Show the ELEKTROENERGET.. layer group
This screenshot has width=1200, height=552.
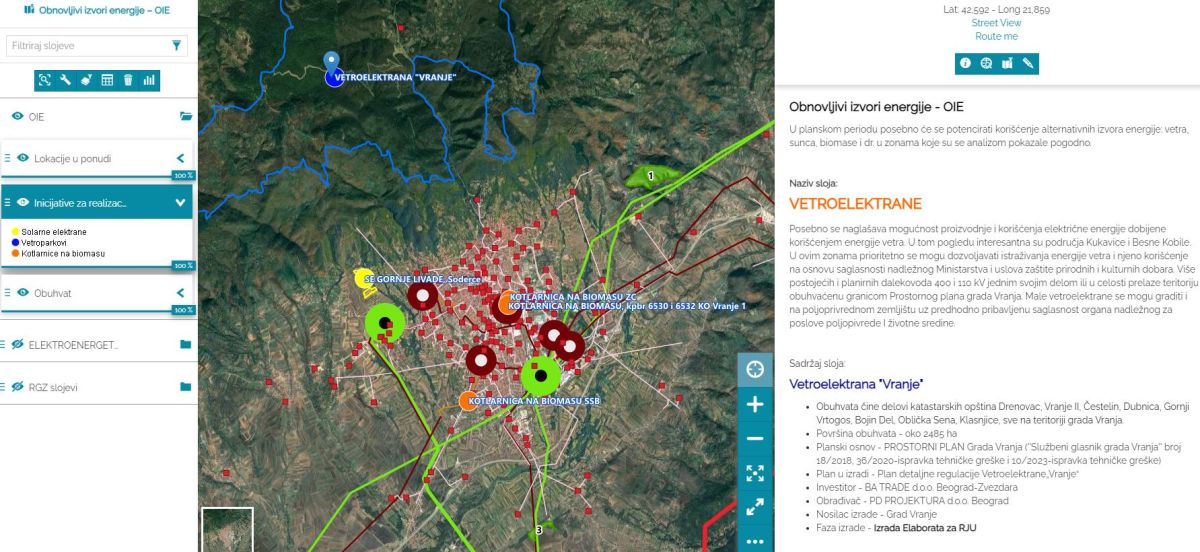(x=17, y=344)
